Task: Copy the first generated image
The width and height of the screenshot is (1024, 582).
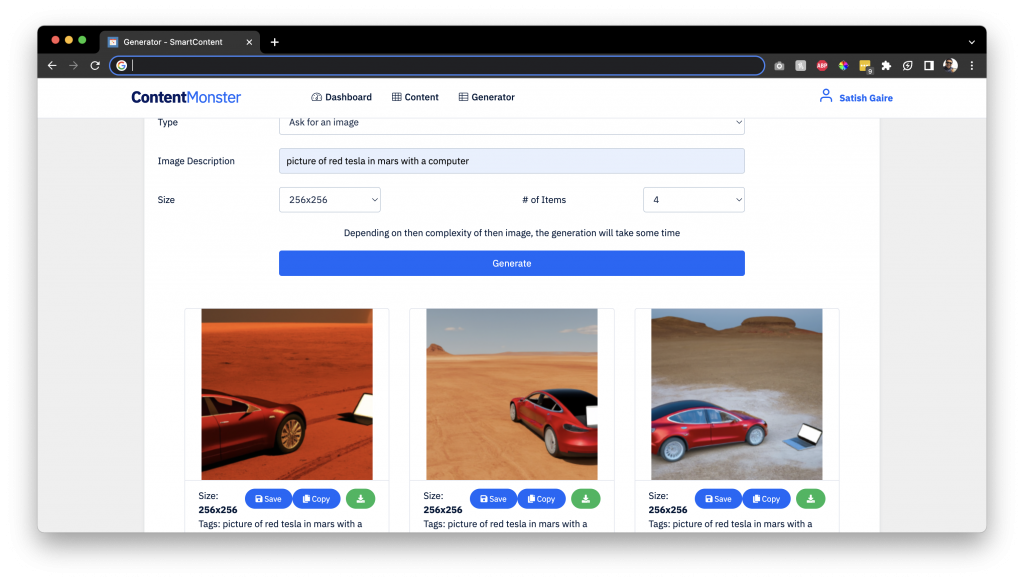Action: click(x=317, y=499)
